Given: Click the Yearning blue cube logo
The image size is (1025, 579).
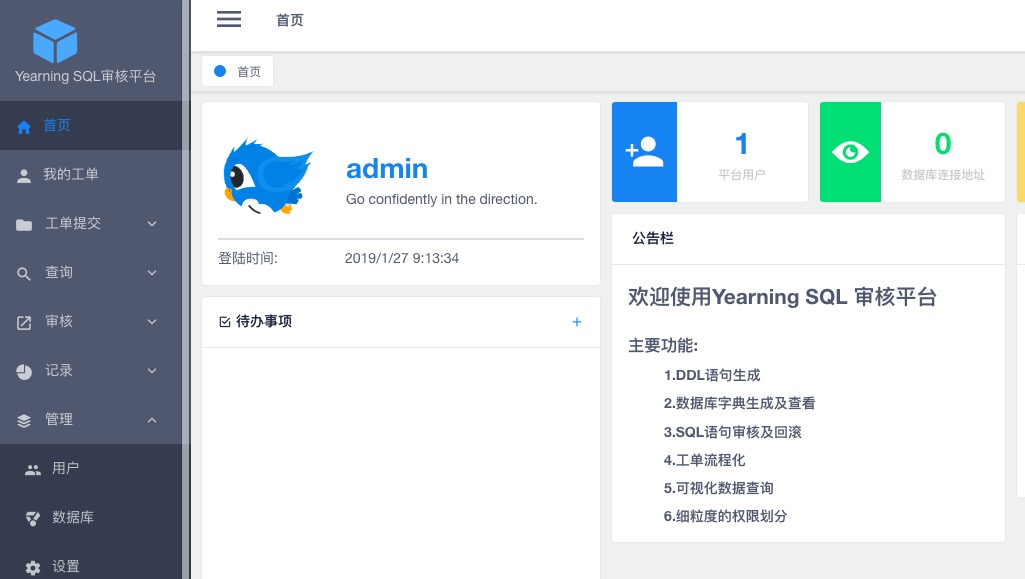Looking at the screenshot, I should click(x=55, y=41).
